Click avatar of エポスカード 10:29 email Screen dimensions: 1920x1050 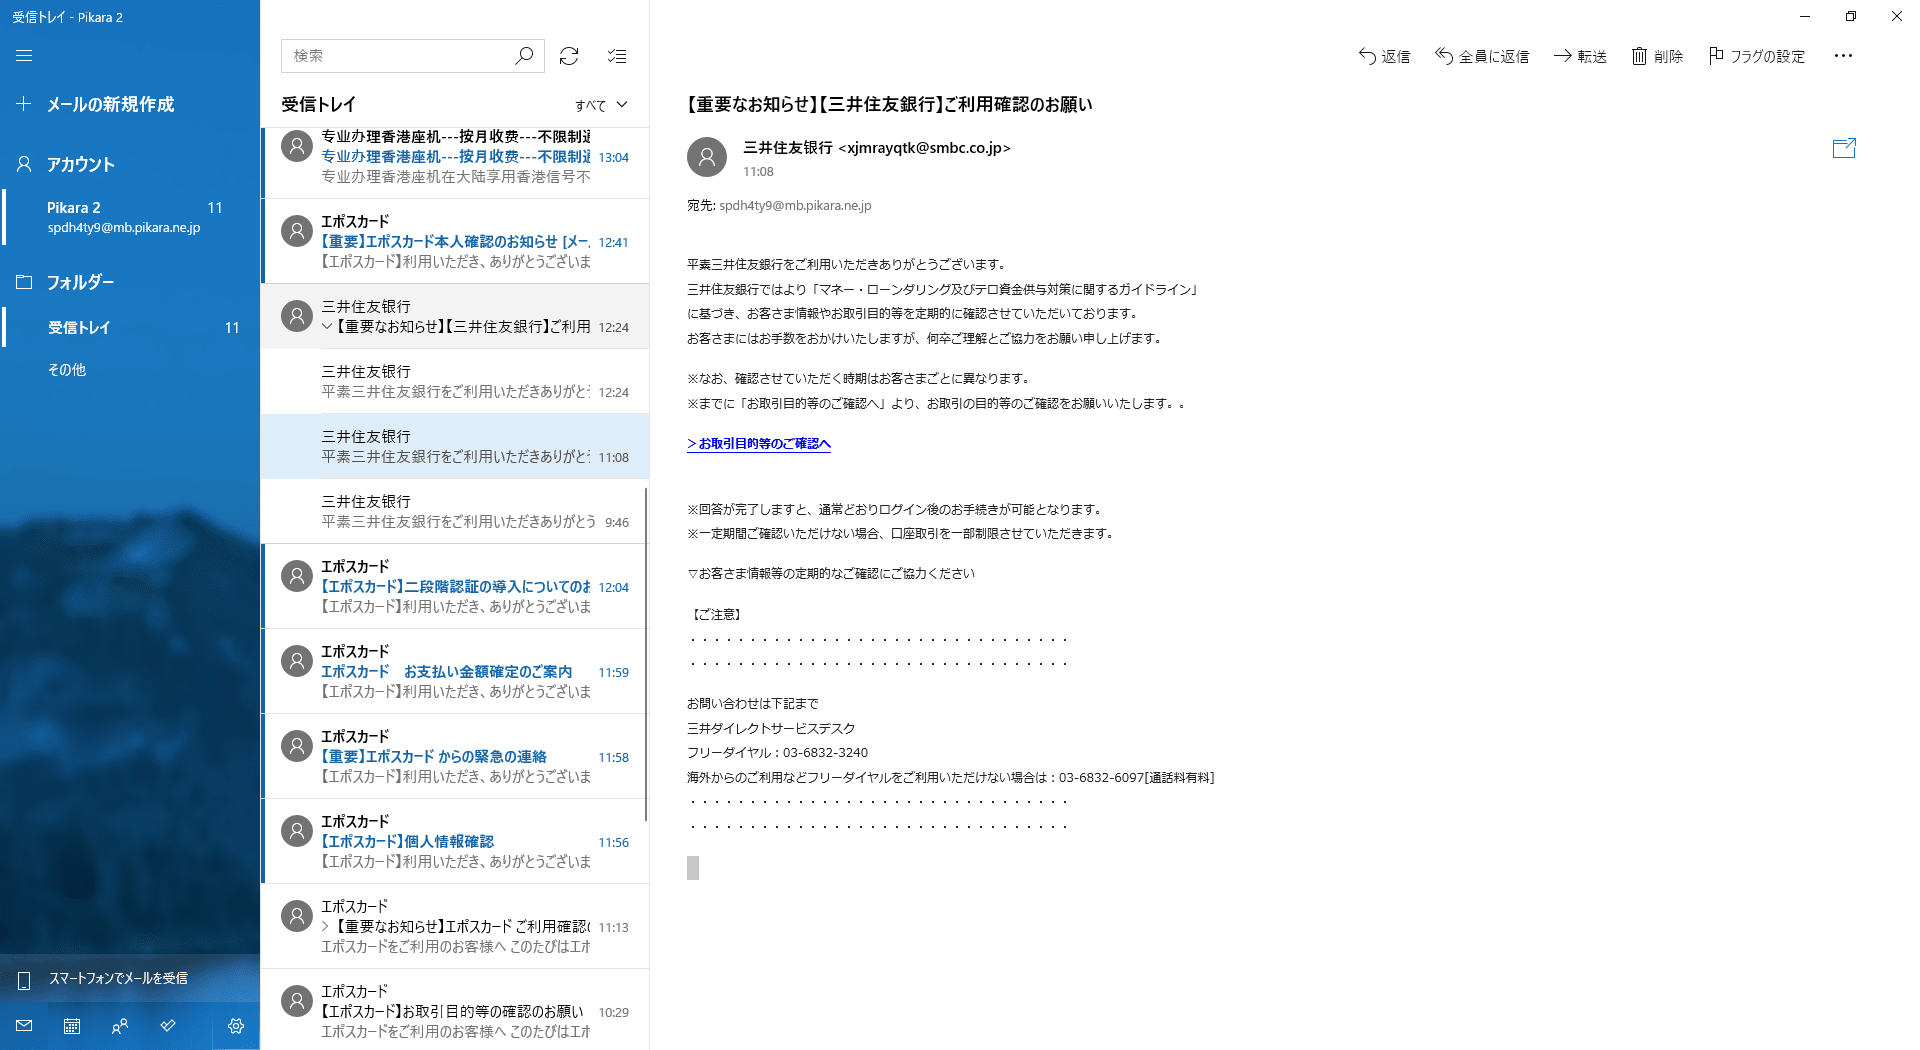tap(297, 1001)
